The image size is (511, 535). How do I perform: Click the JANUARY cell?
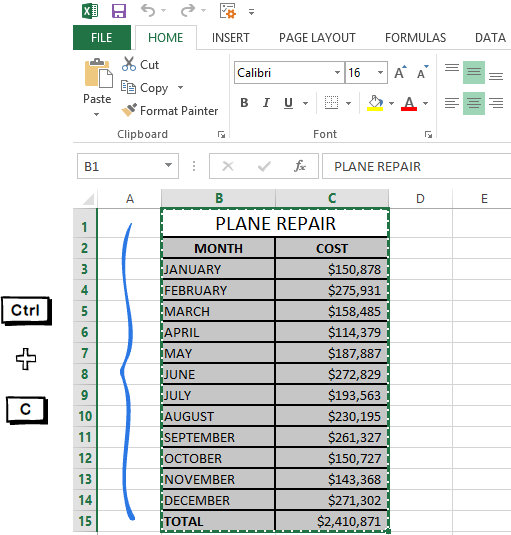click(x=218, y=269)
